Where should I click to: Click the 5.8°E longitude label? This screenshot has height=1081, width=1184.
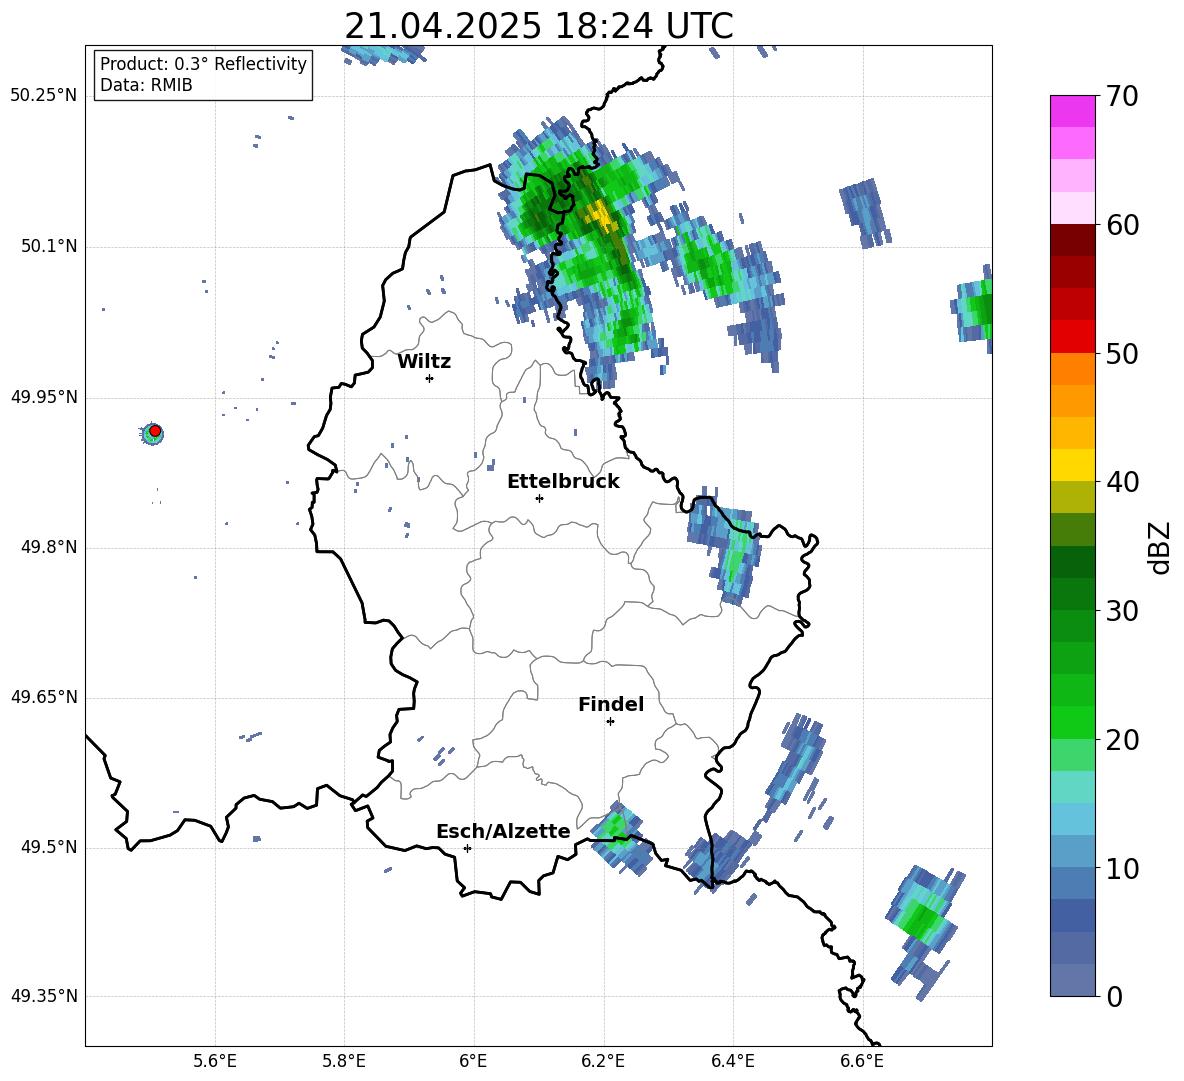(344, 1062)
